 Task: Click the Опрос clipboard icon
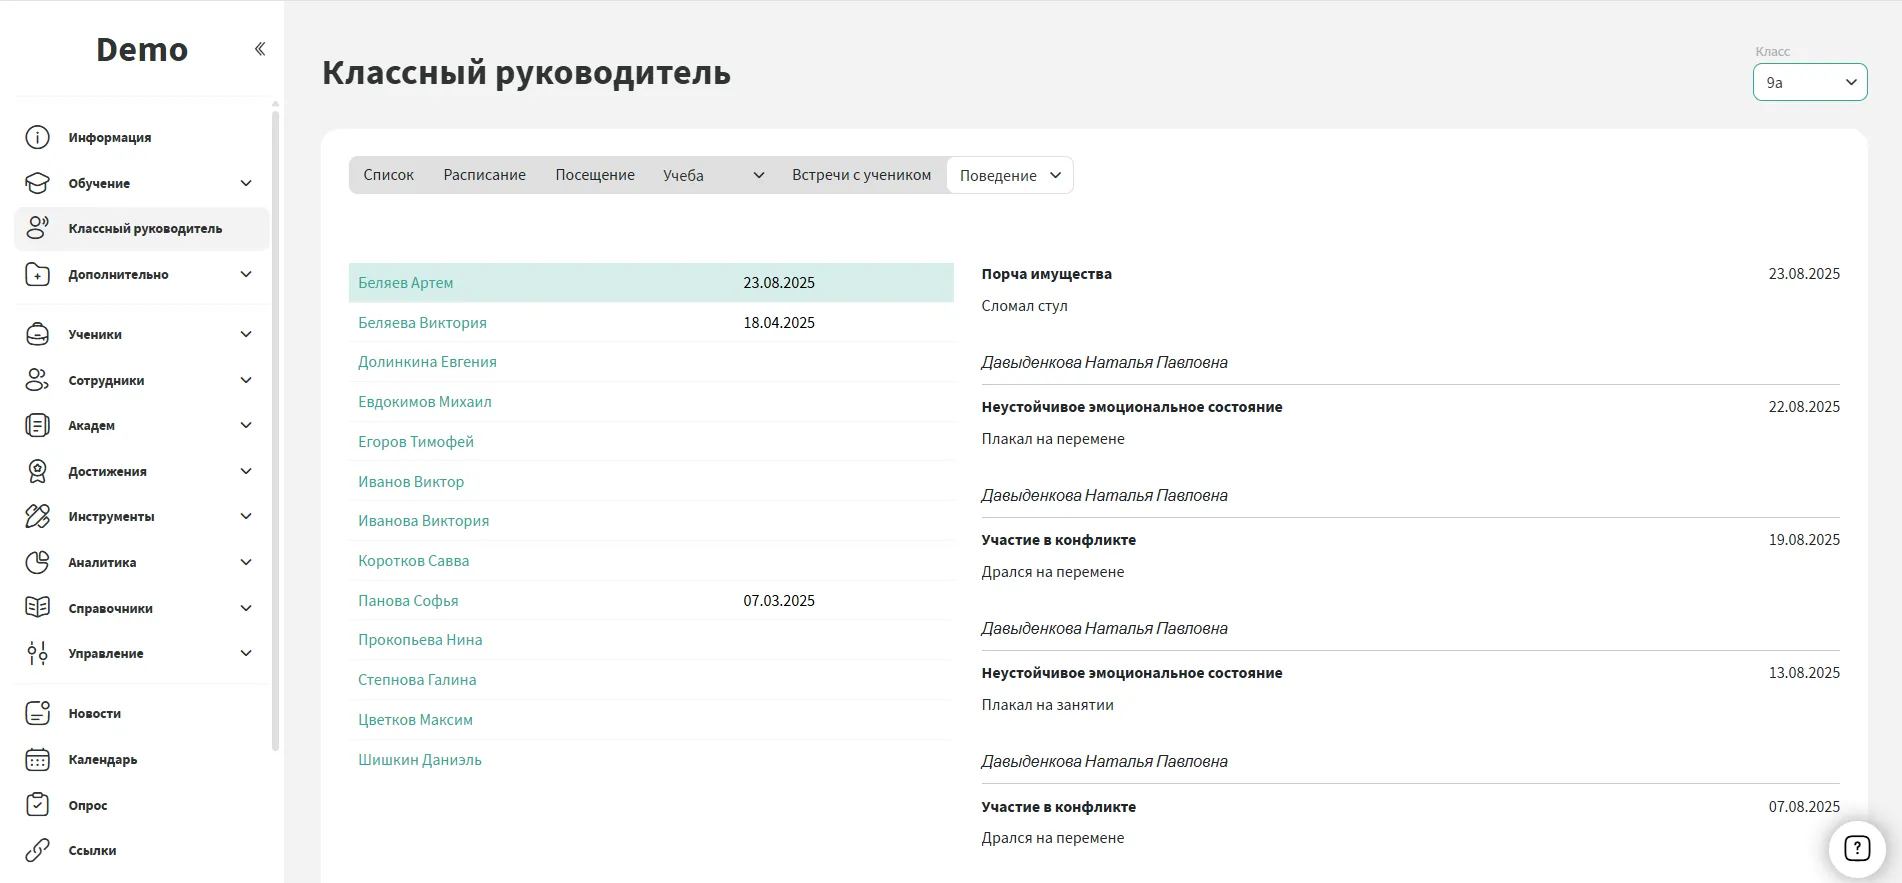pyautogui.click(x=37, y=805)
